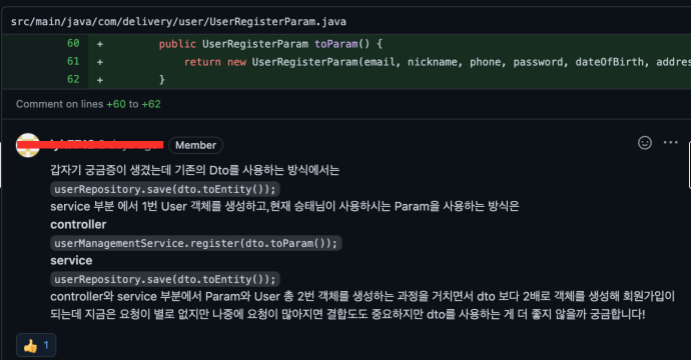Click the thumbs-up reaction counter
This screenshot has width=691, height=360.
pos(36,345)
